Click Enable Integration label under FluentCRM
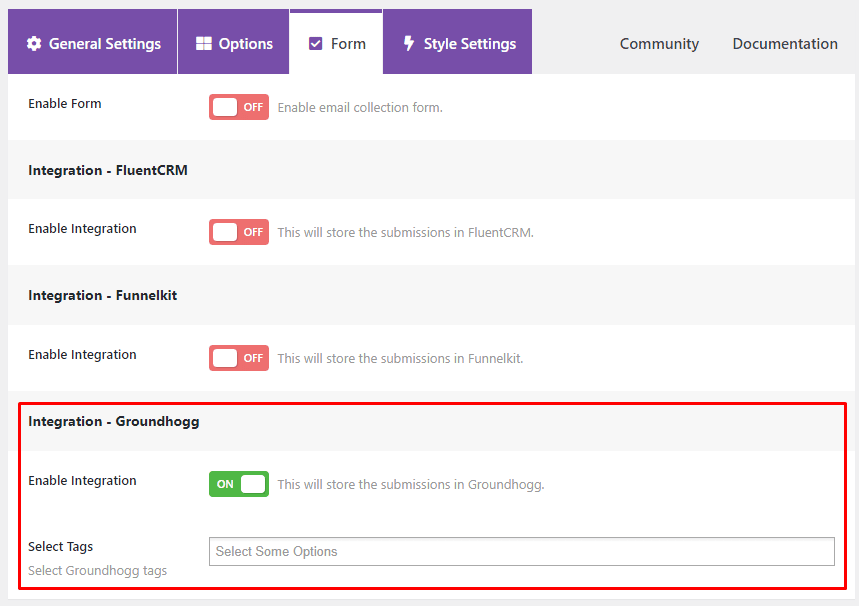859x606 pixels. point(82,228)
